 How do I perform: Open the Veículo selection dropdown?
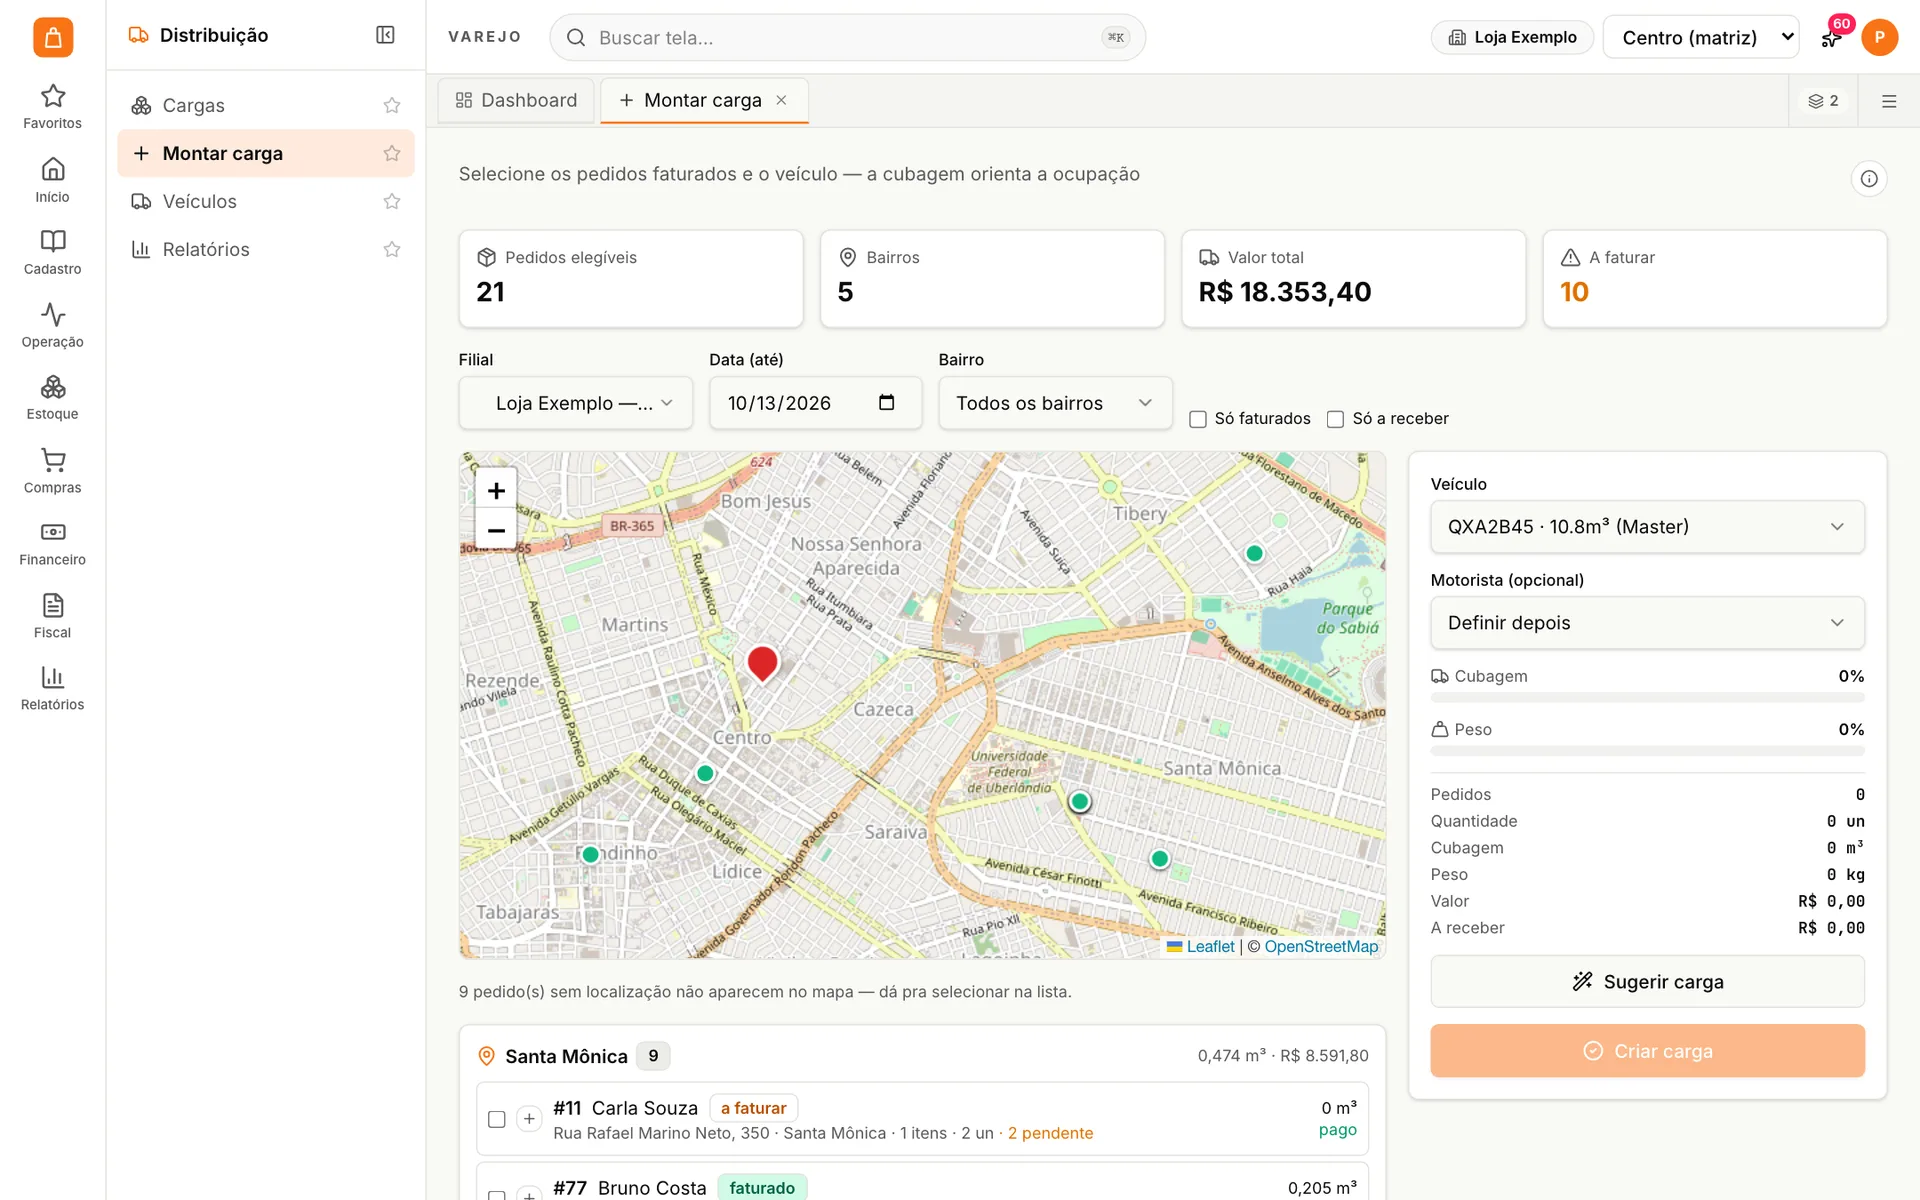pos(1647,527)
